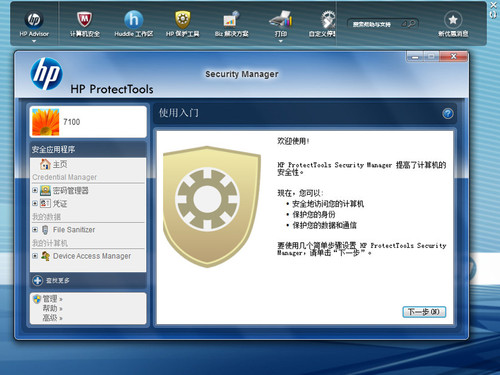Image resolution: width=500 pixels, height=375 pixels.
Task: Click the Credential Manager section label
Action: point(65,177)
